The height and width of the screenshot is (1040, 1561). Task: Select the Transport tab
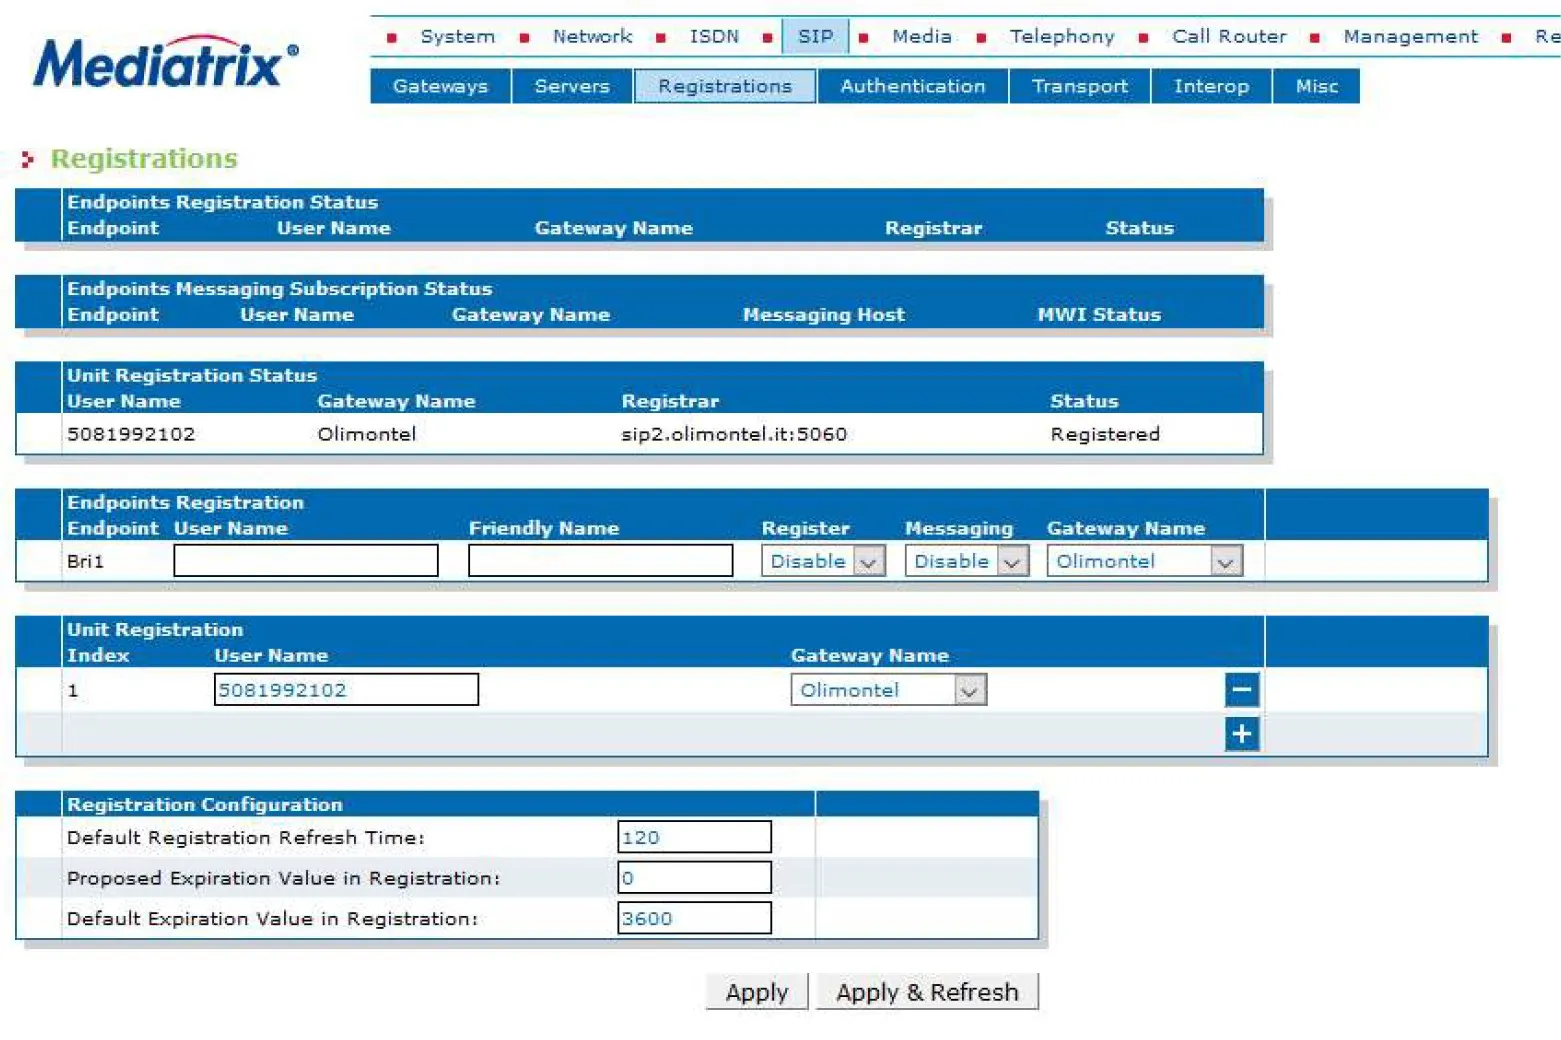[1079, 86]
